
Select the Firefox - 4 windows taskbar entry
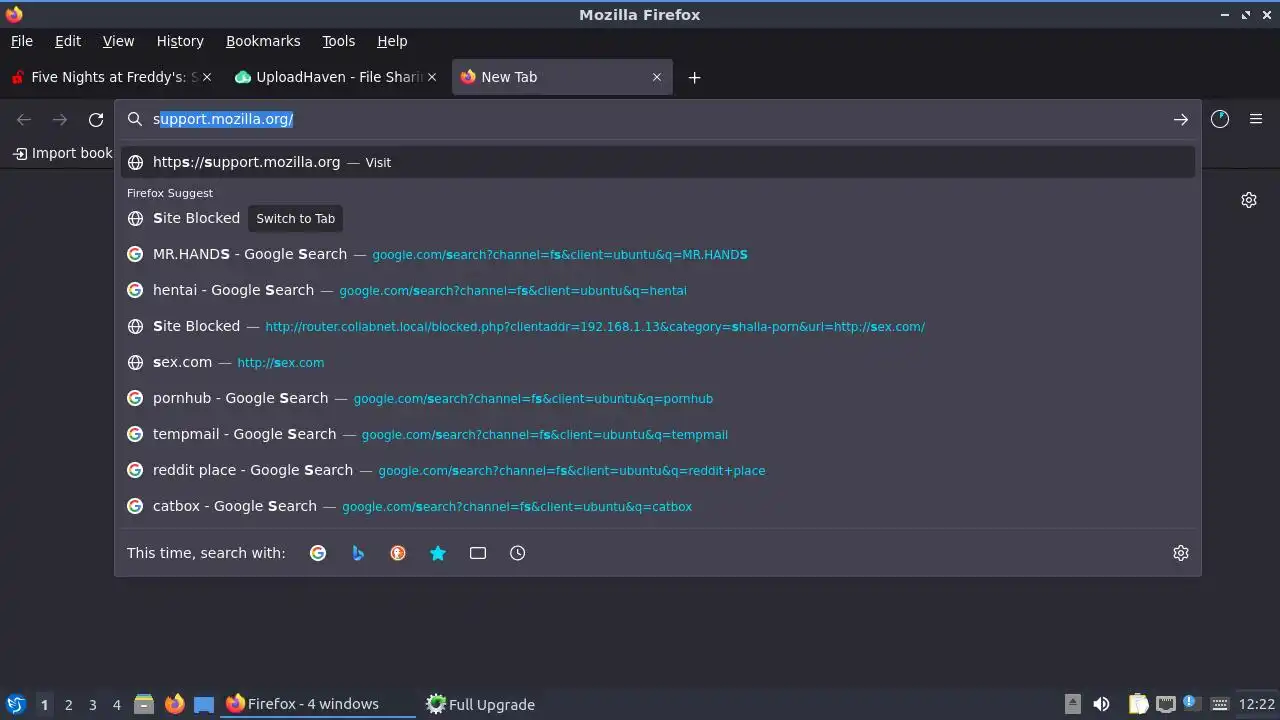click(318, 704)
